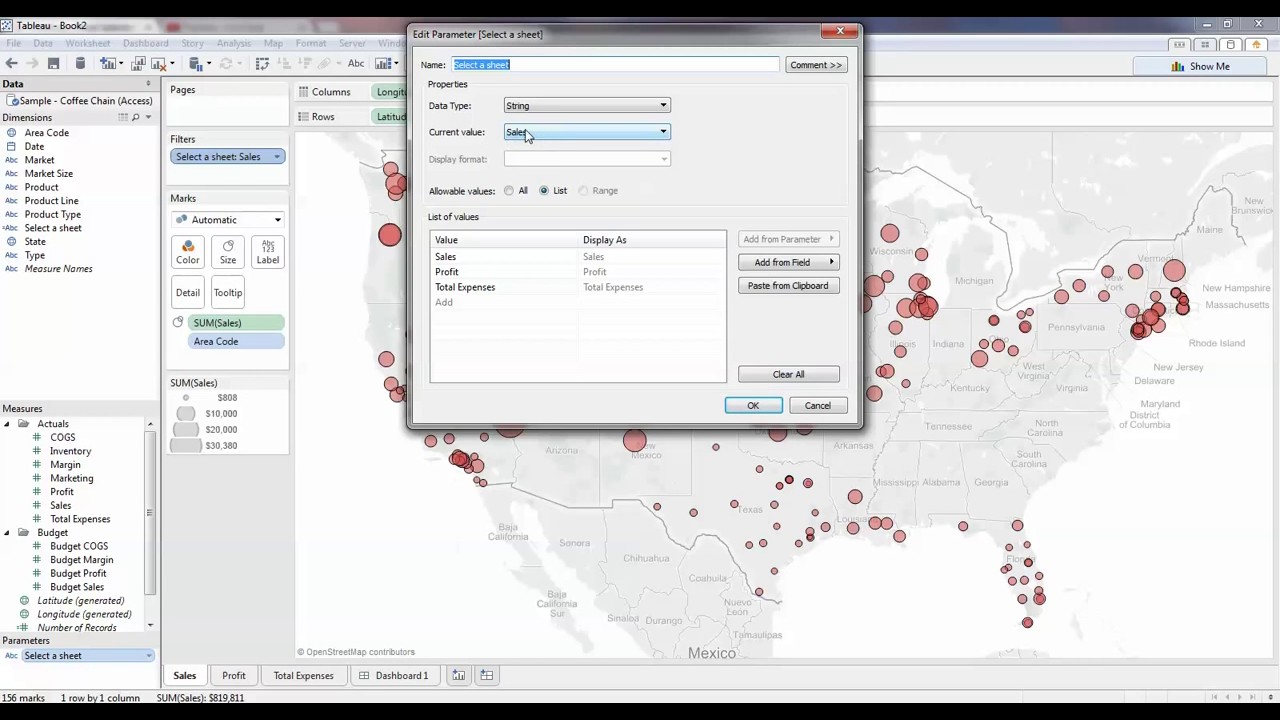The width and height of the screenshot is (1280, 720).
Task: Click the Clear All button
Action: point(788,375)
